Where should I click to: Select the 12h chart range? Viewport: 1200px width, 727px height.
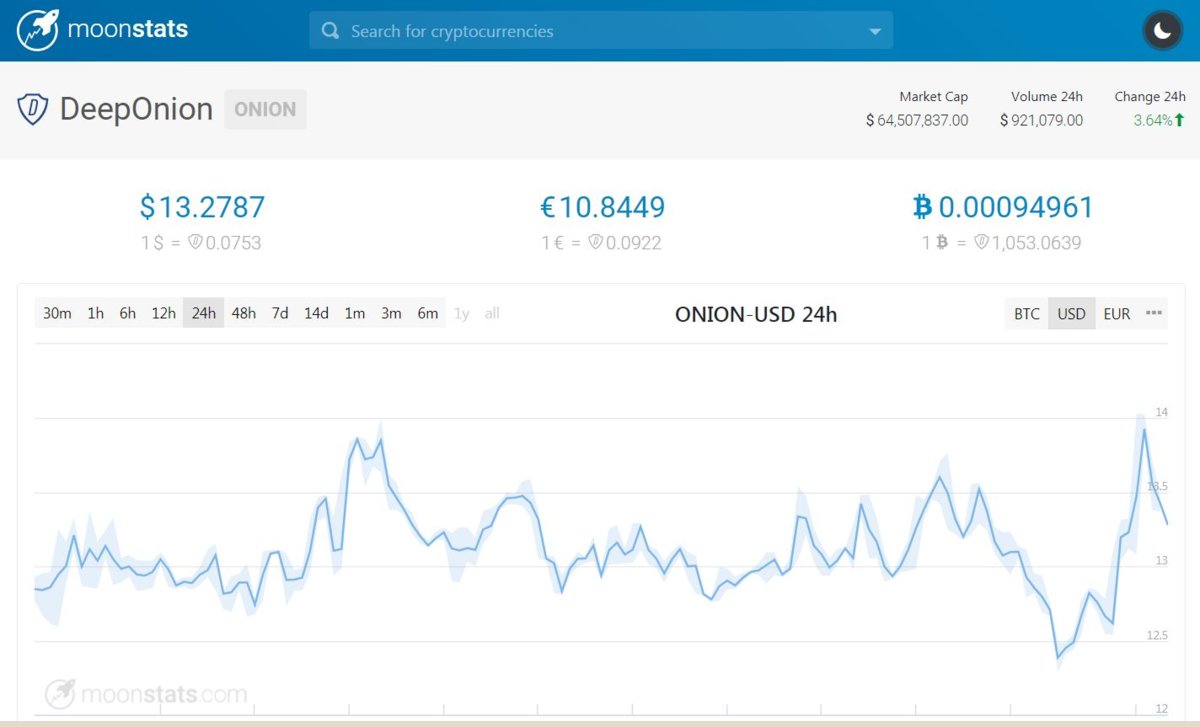[x=163, y=313]
